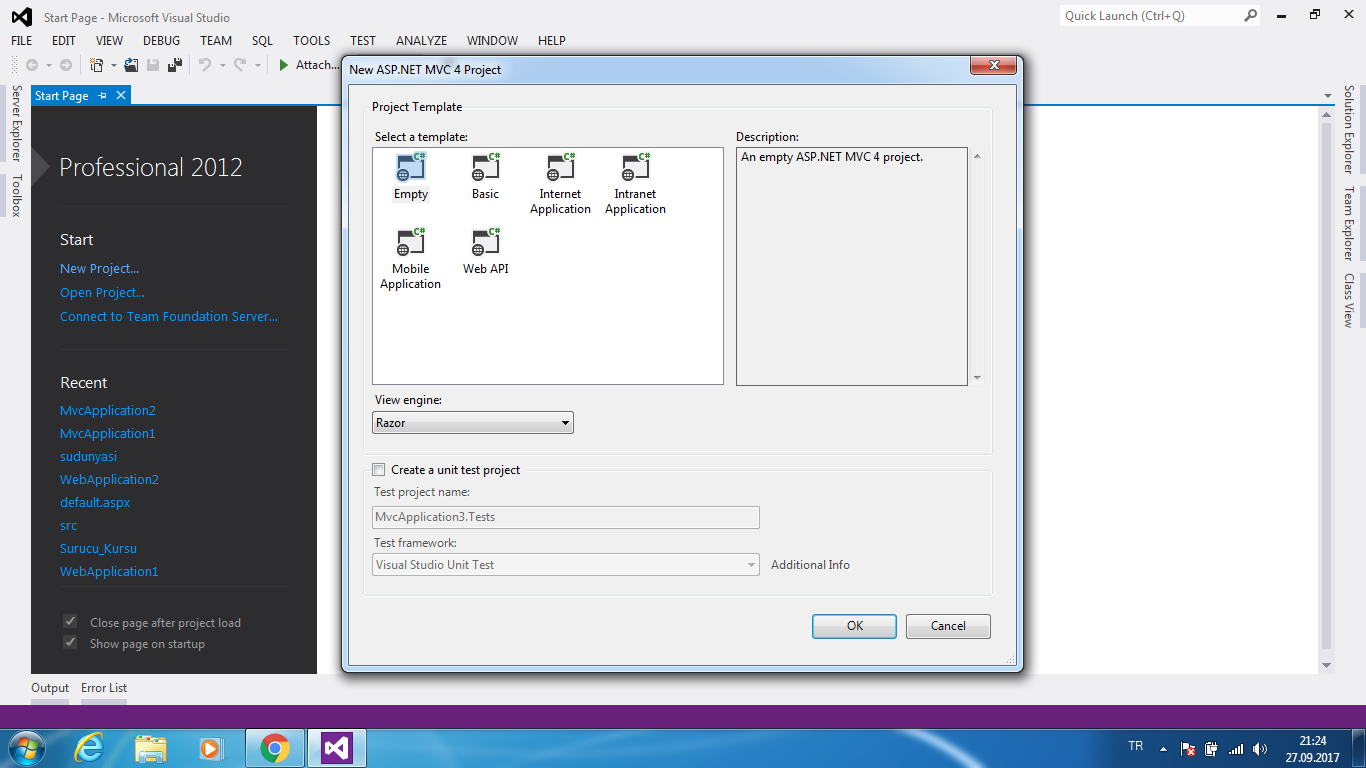Open the Windows Start menu
The width and height of the screenshot is (1366, 768).
(x=25, y=747)
